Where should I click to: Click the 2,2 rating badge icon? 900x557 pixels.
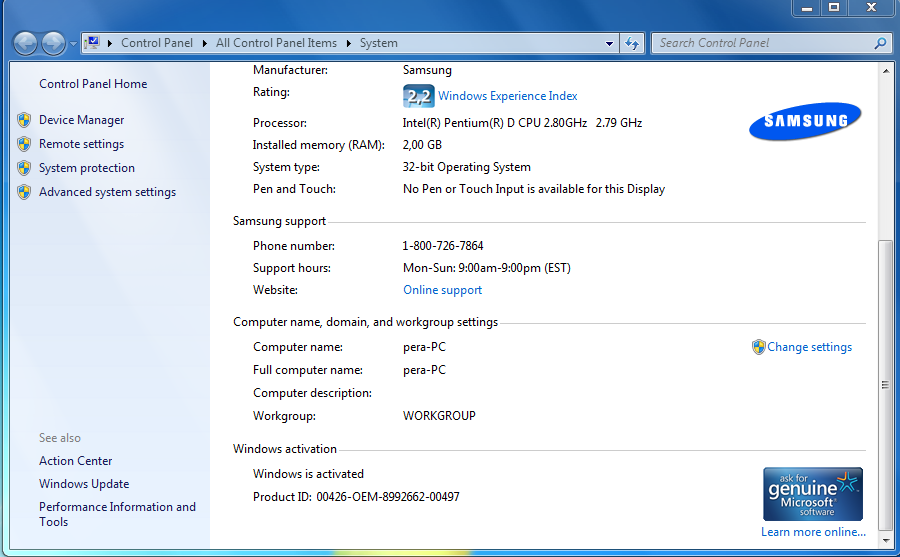418,96
